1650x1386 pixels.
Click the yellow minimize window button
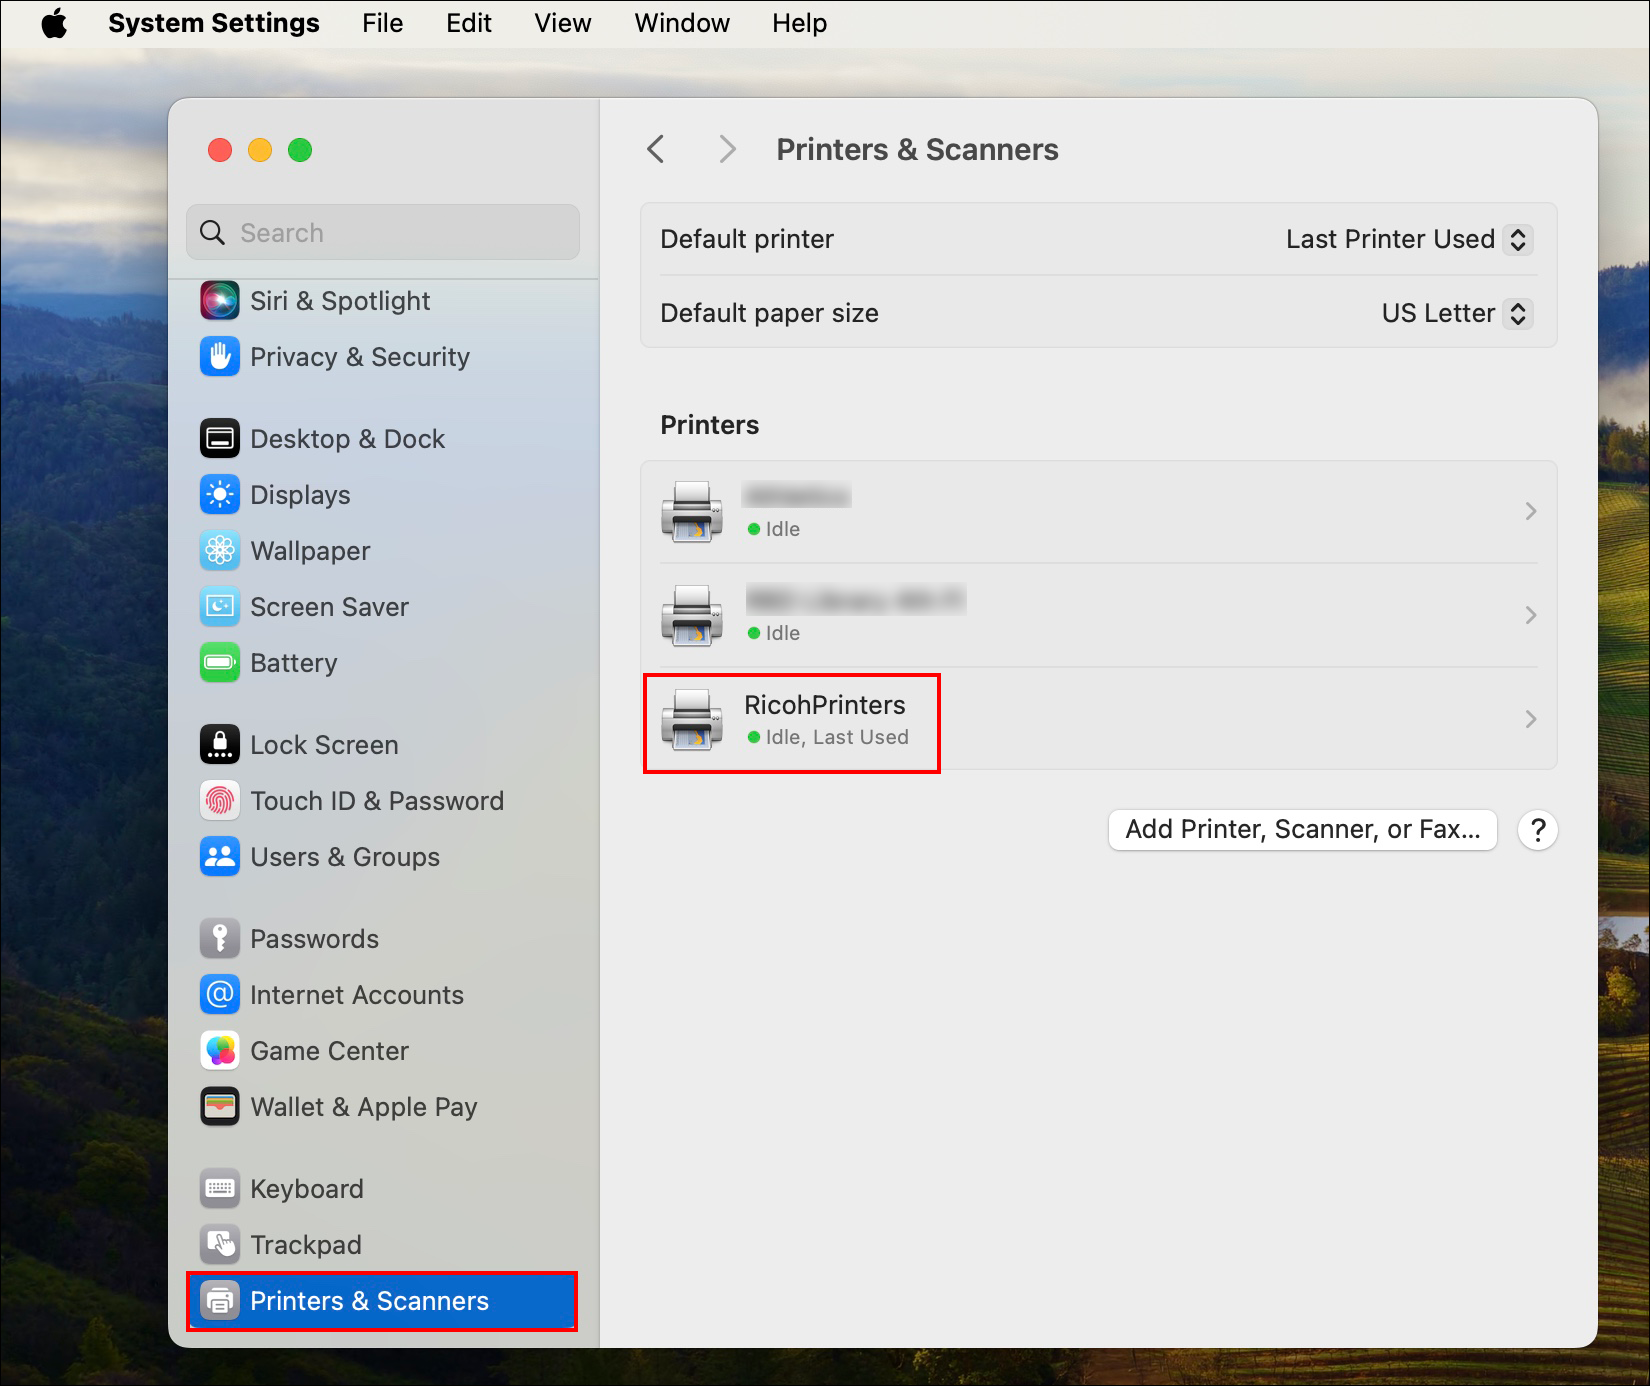[x=260, y=150]
